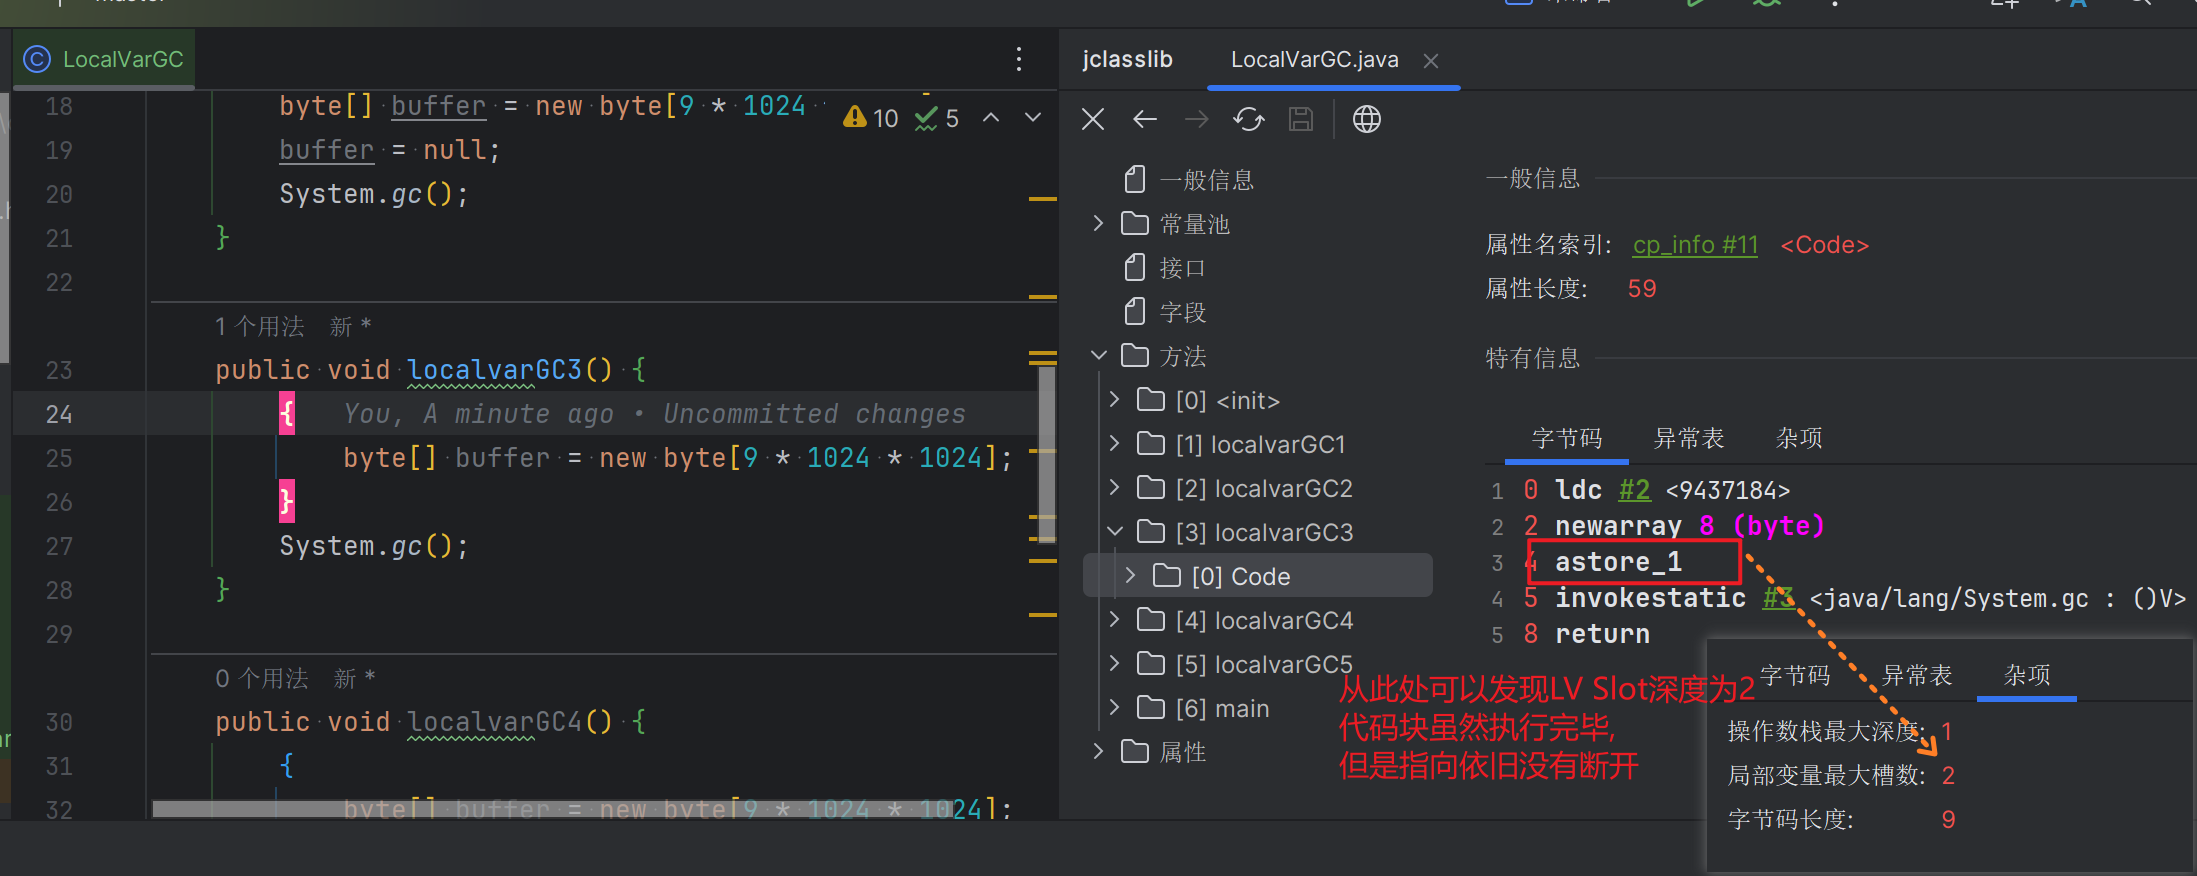Save changes with the floppy disk icon

(1301, 120)
